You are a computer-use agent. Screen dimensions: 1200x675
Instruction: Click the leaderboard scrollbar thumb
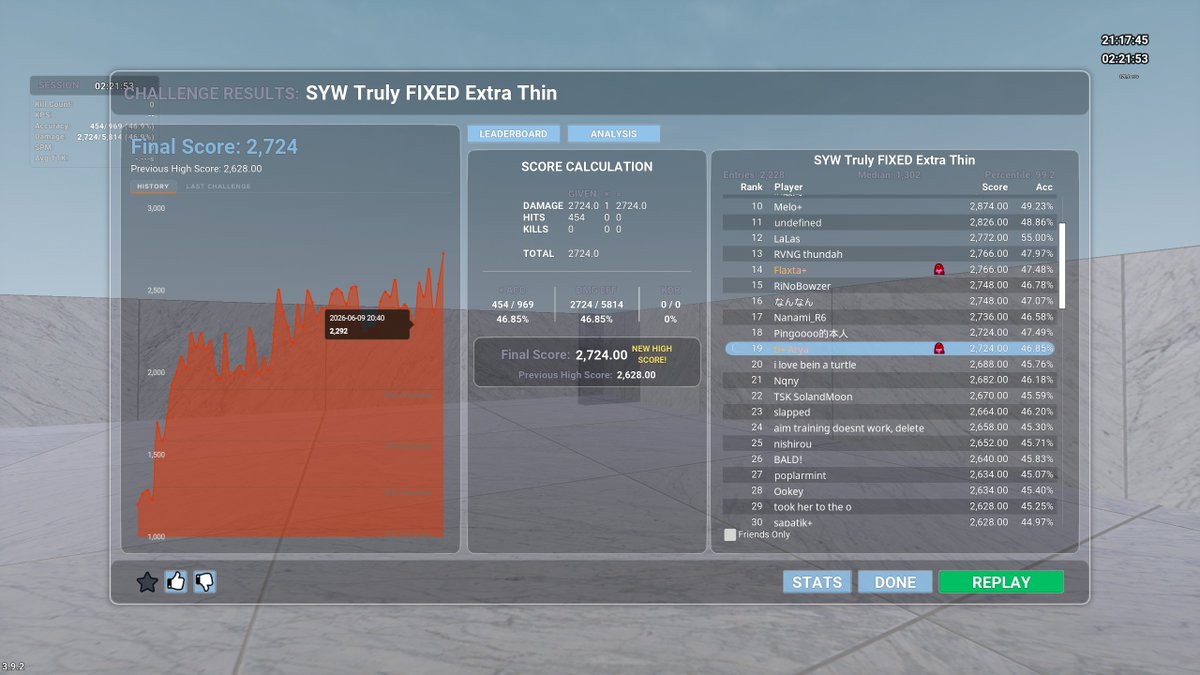1062,265
